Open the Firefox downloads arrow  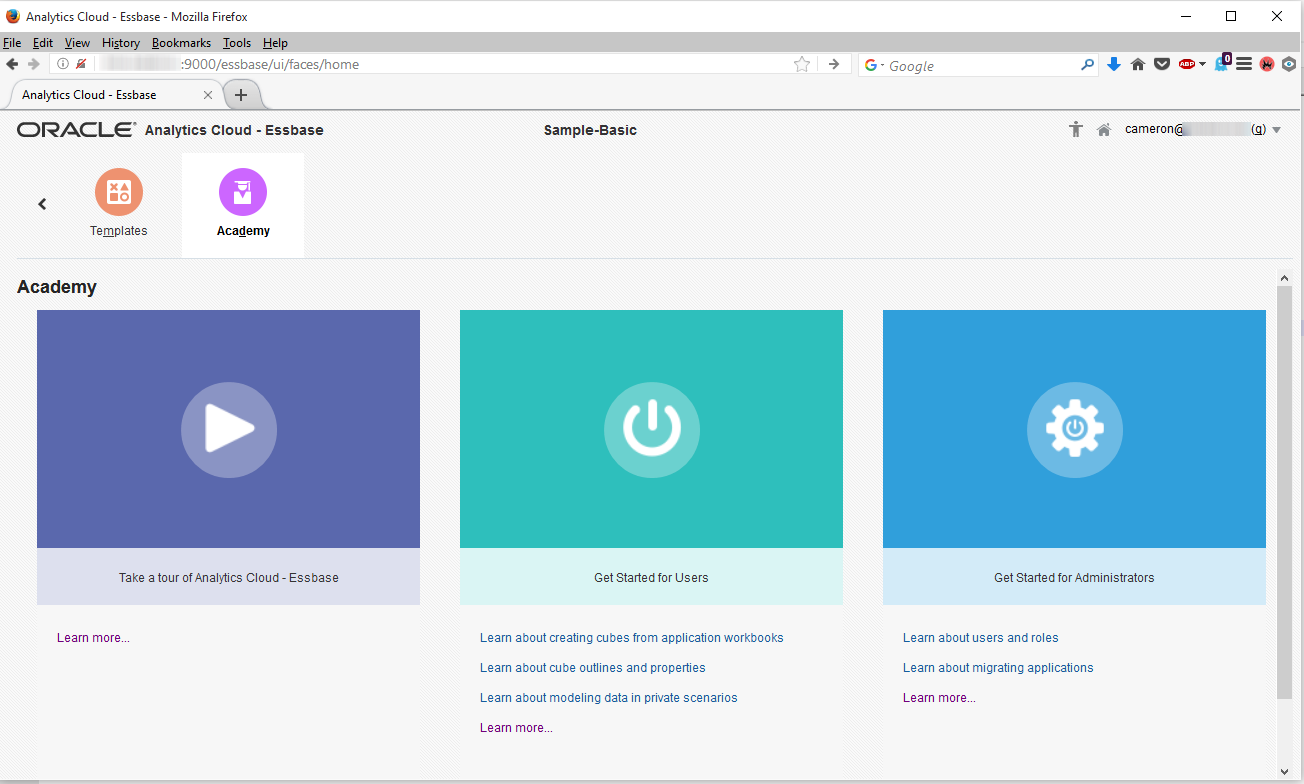click(1114, 64)
